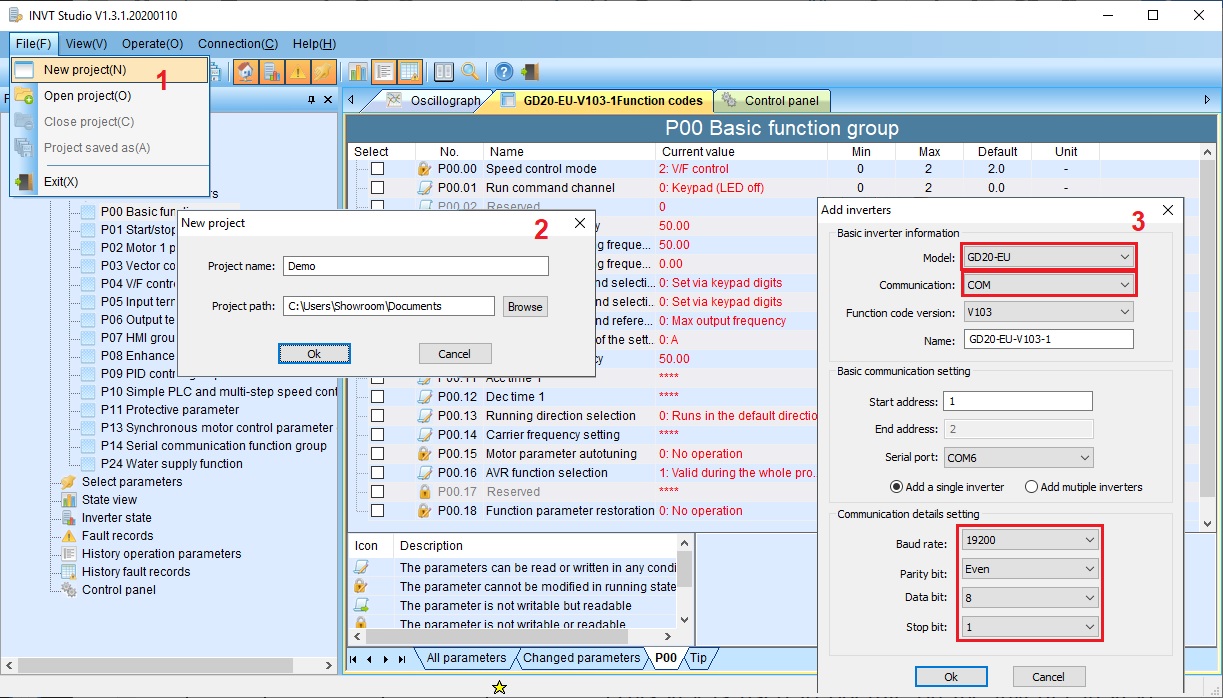This screenshot has width=1223, height=698.
Task: Click the inverter data chart toolbar icon
Action: (271, 72)
